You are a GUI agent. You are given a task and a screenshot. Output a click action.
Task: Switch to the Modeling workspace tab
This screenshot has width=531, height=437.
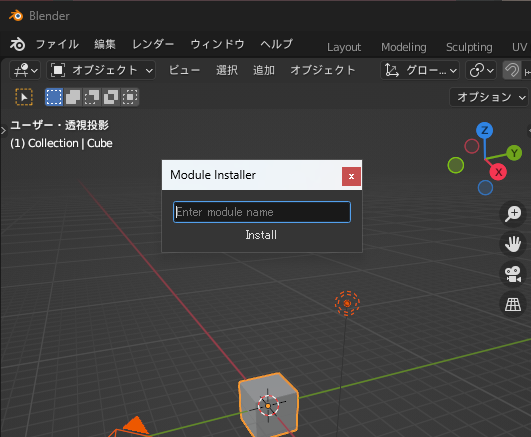tap(404, 47)
